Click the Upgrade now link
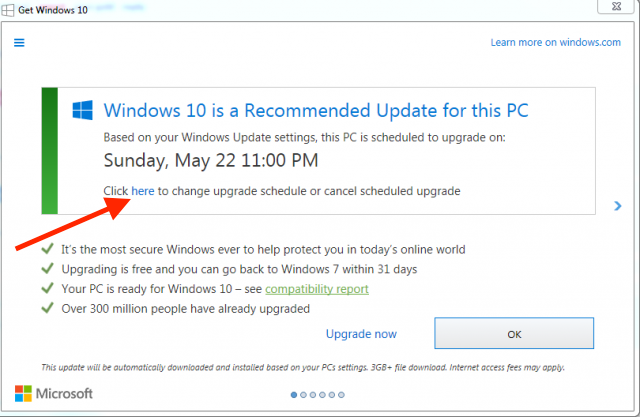Viewport: 640px width, 417px height. (361, 334)
